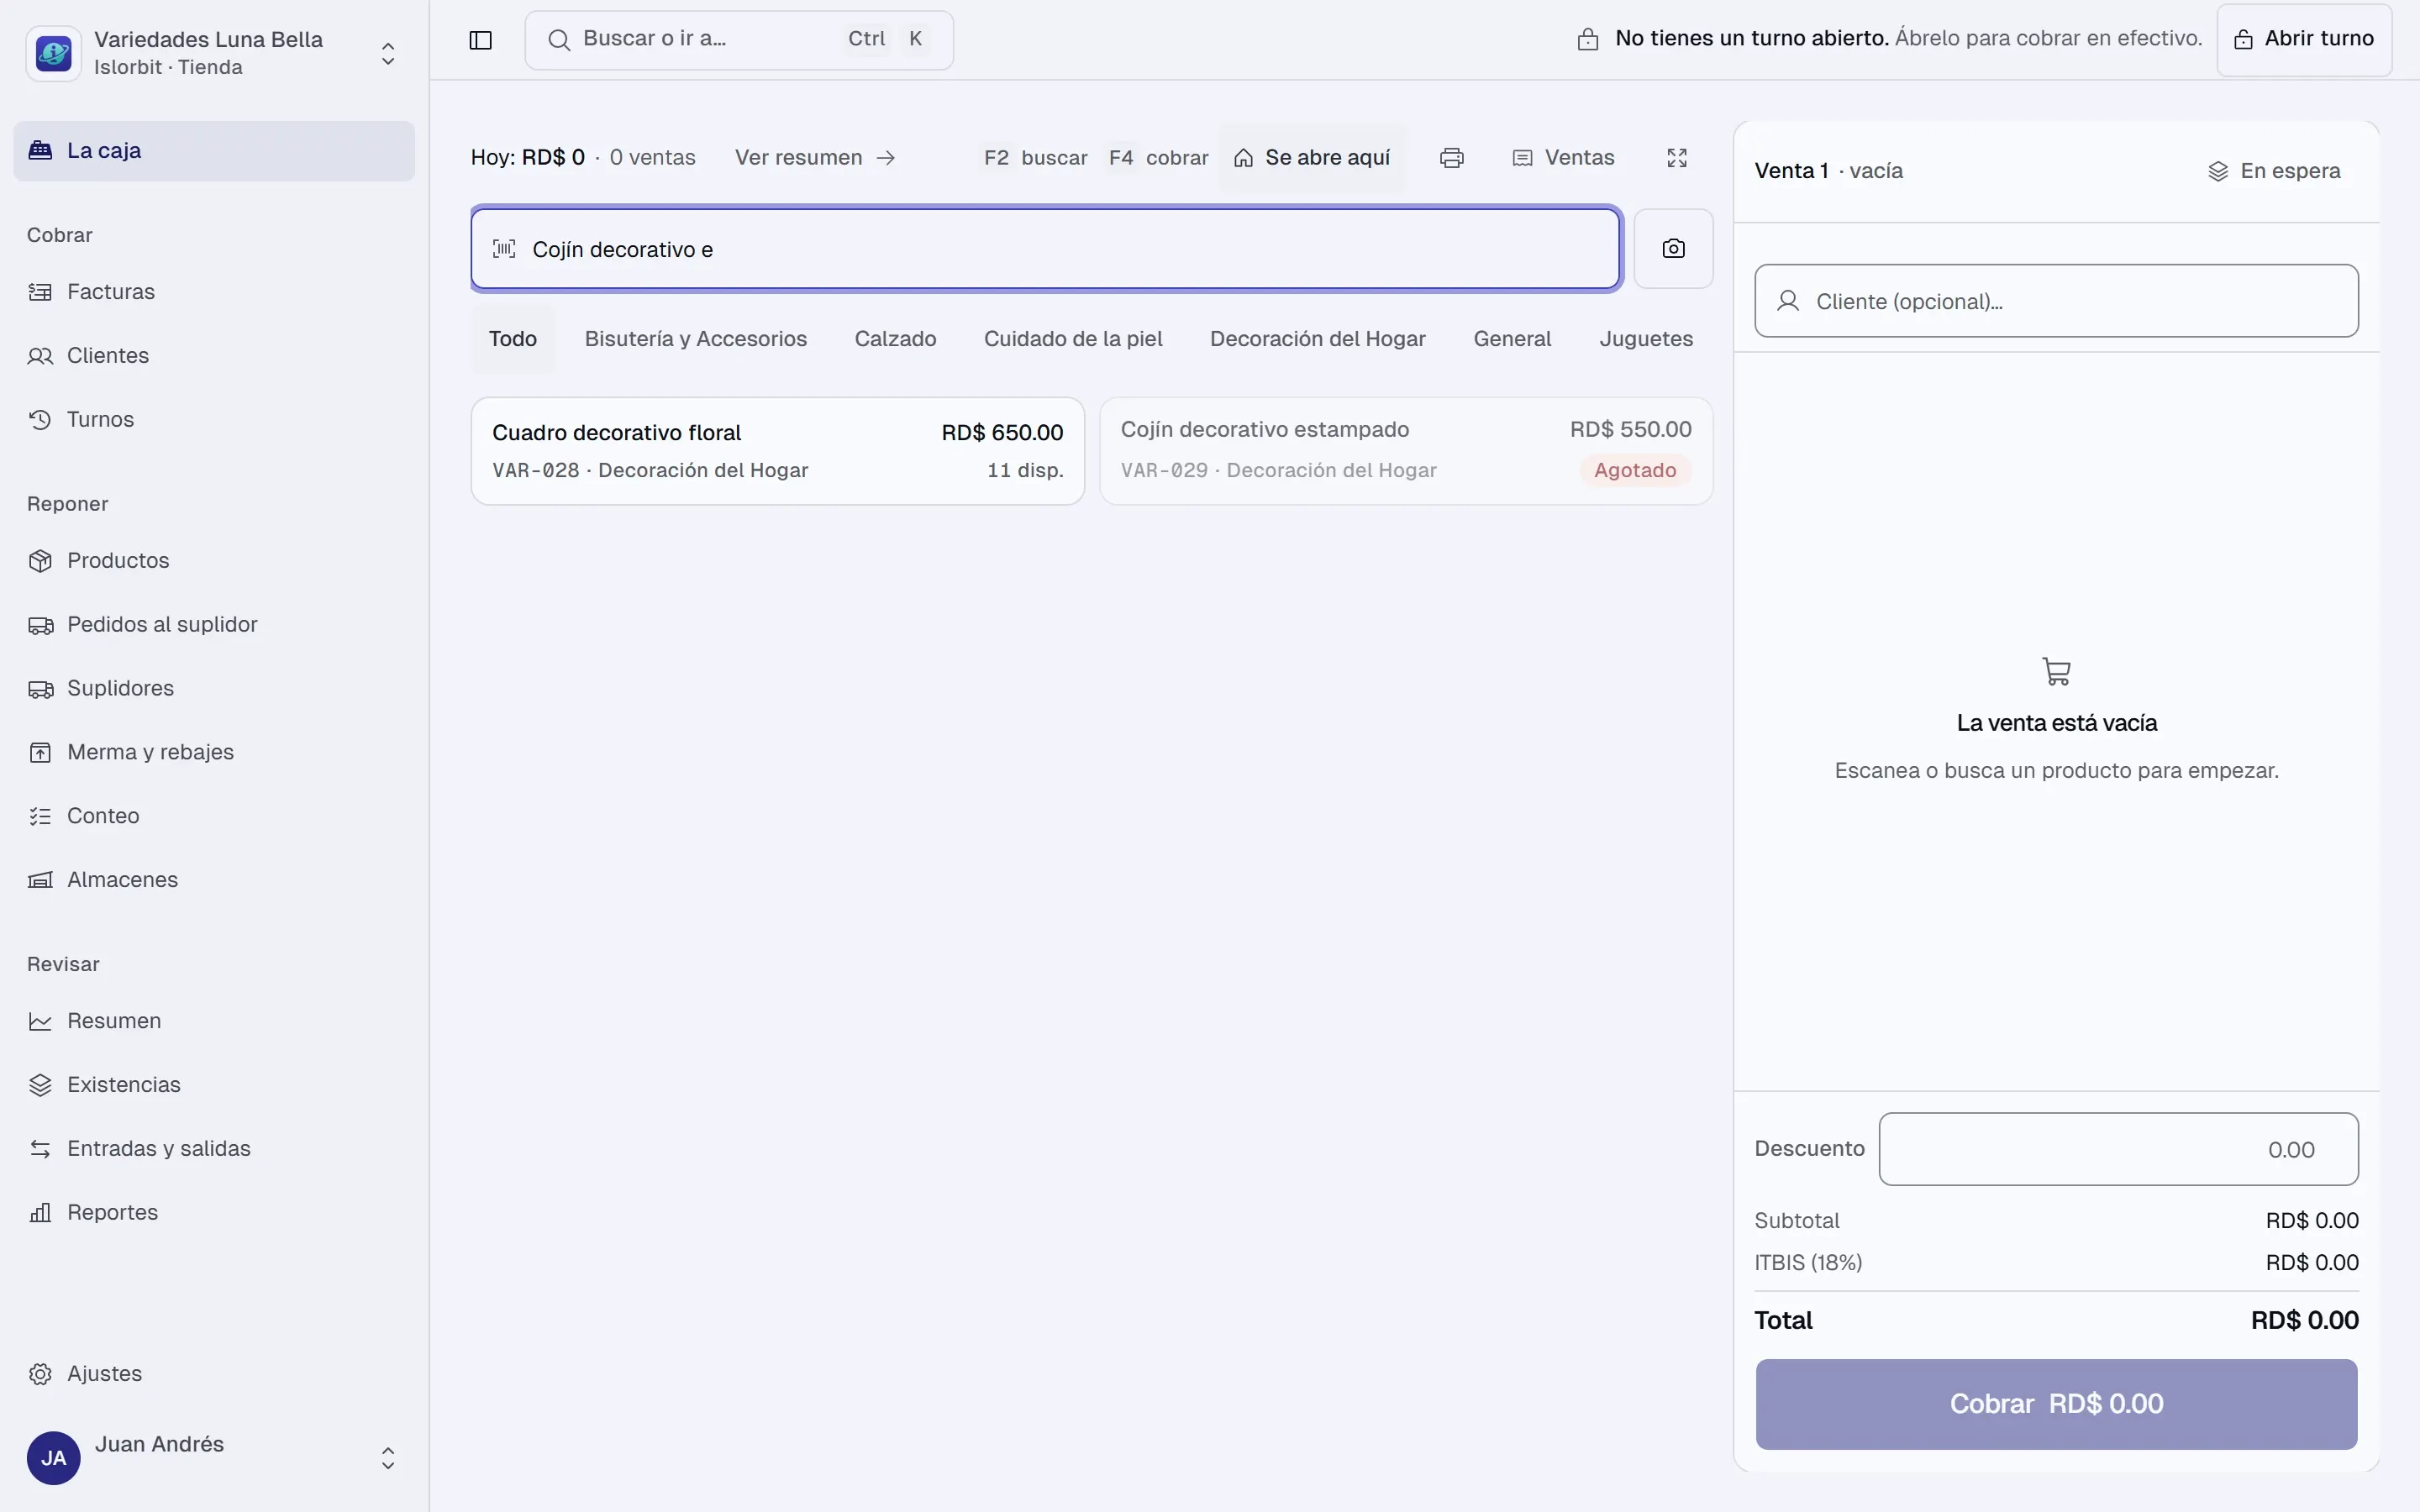Select the Todo category tab
Screen dimensions: 2420x1512
(513, 340)
